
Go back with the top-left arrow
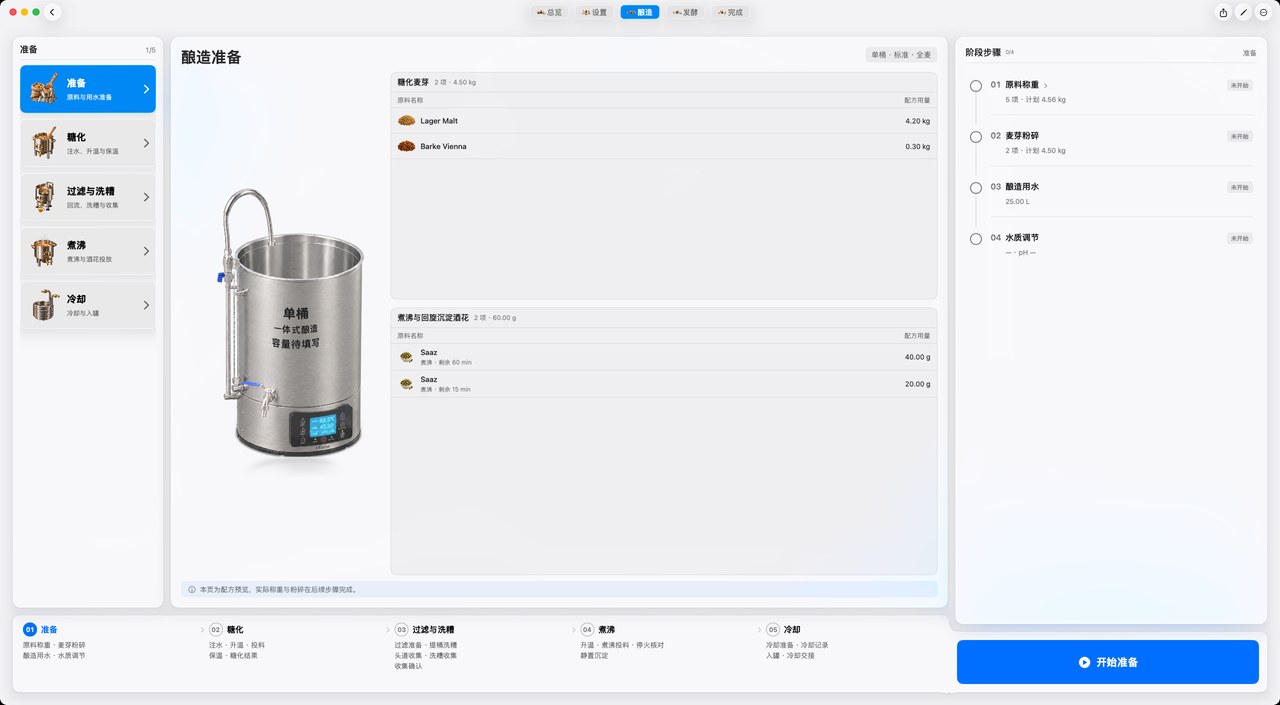coord(53,12)
